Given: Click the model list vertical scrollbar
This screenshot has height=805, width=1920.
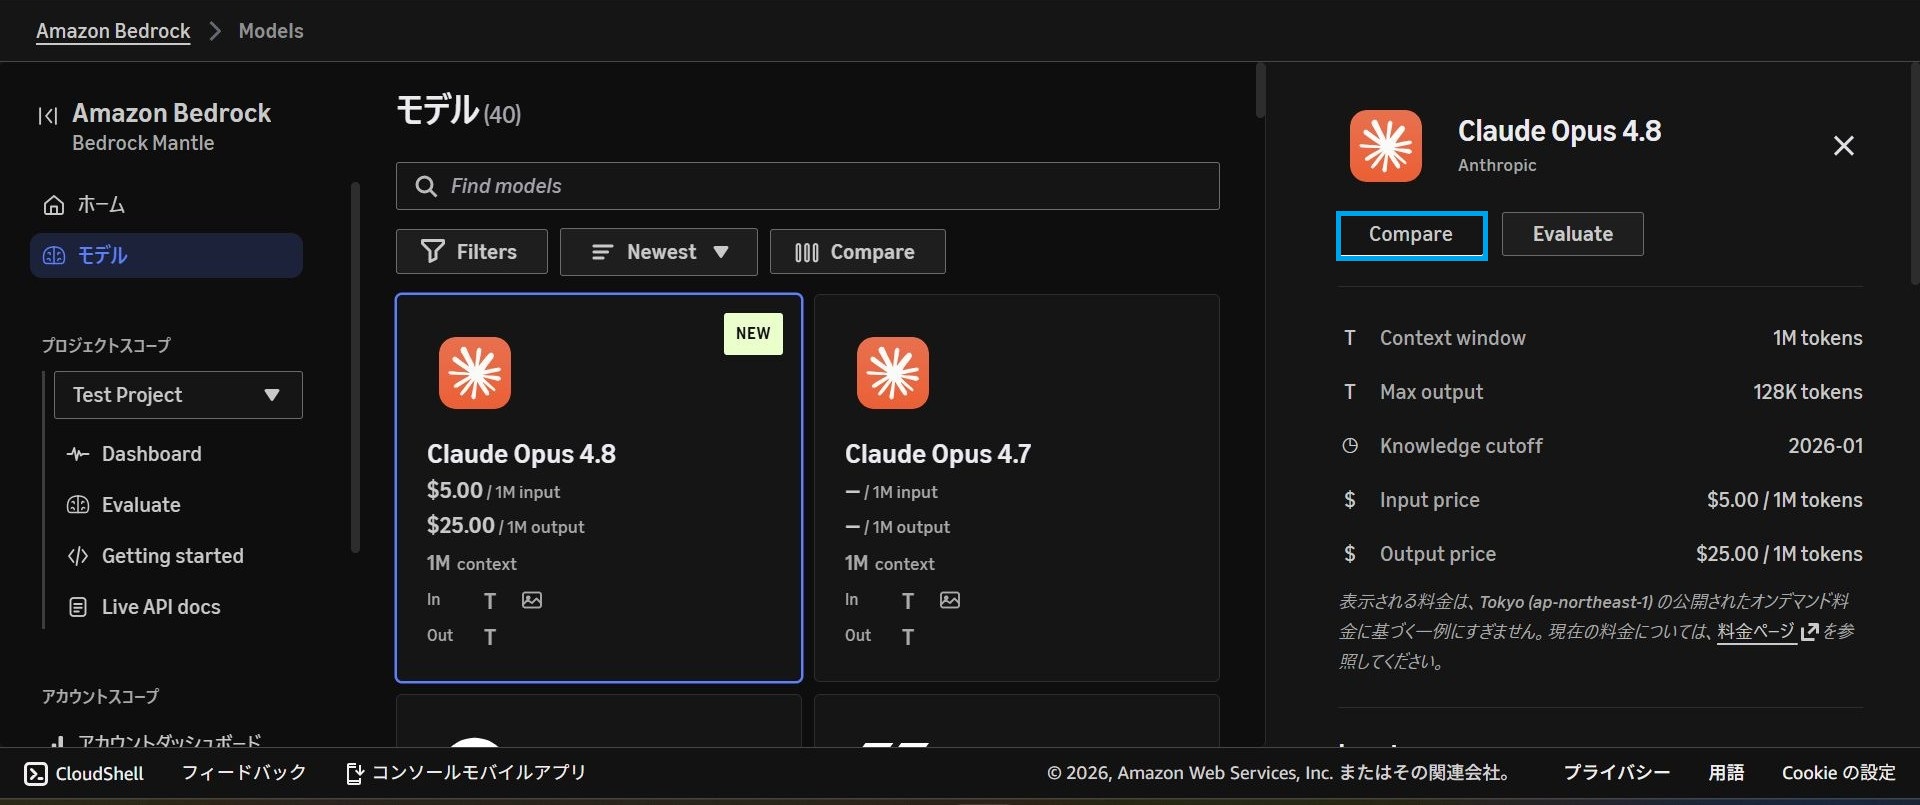Looking at the screenshot, I should pyautogui.click(x=1260, y=90).
